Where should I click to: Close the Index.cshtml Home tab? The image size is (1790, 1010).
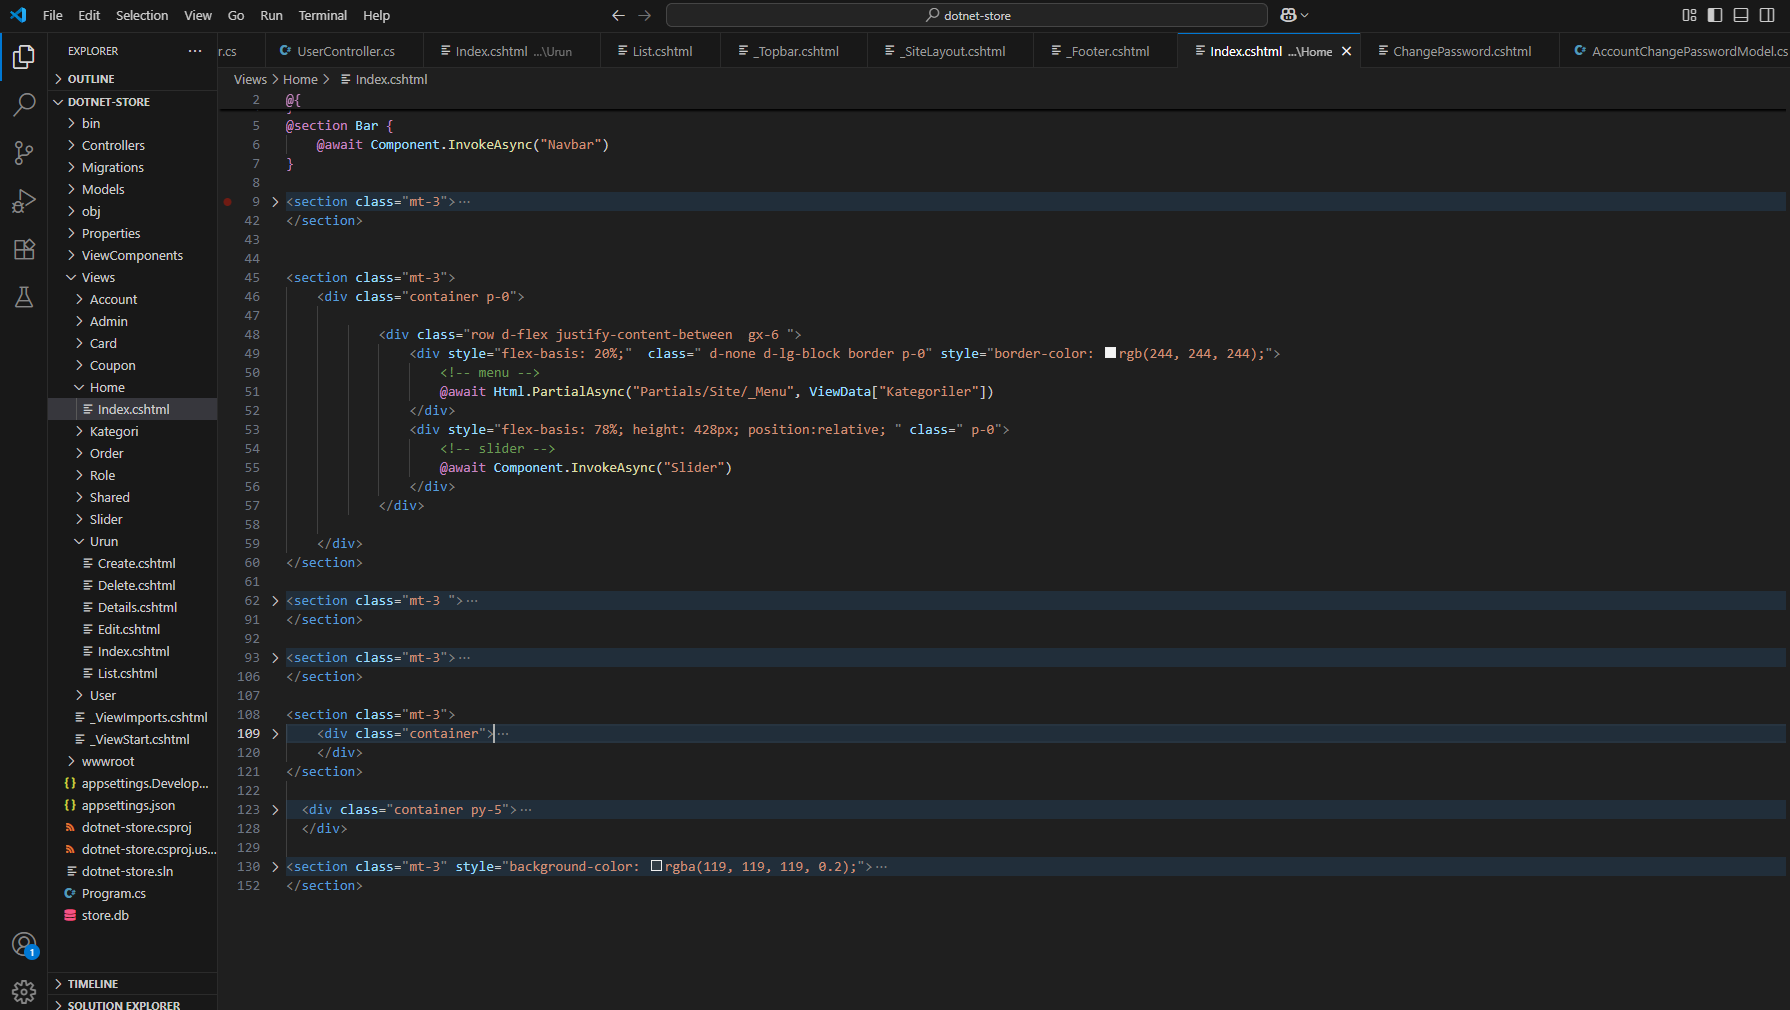(1346, 51)
